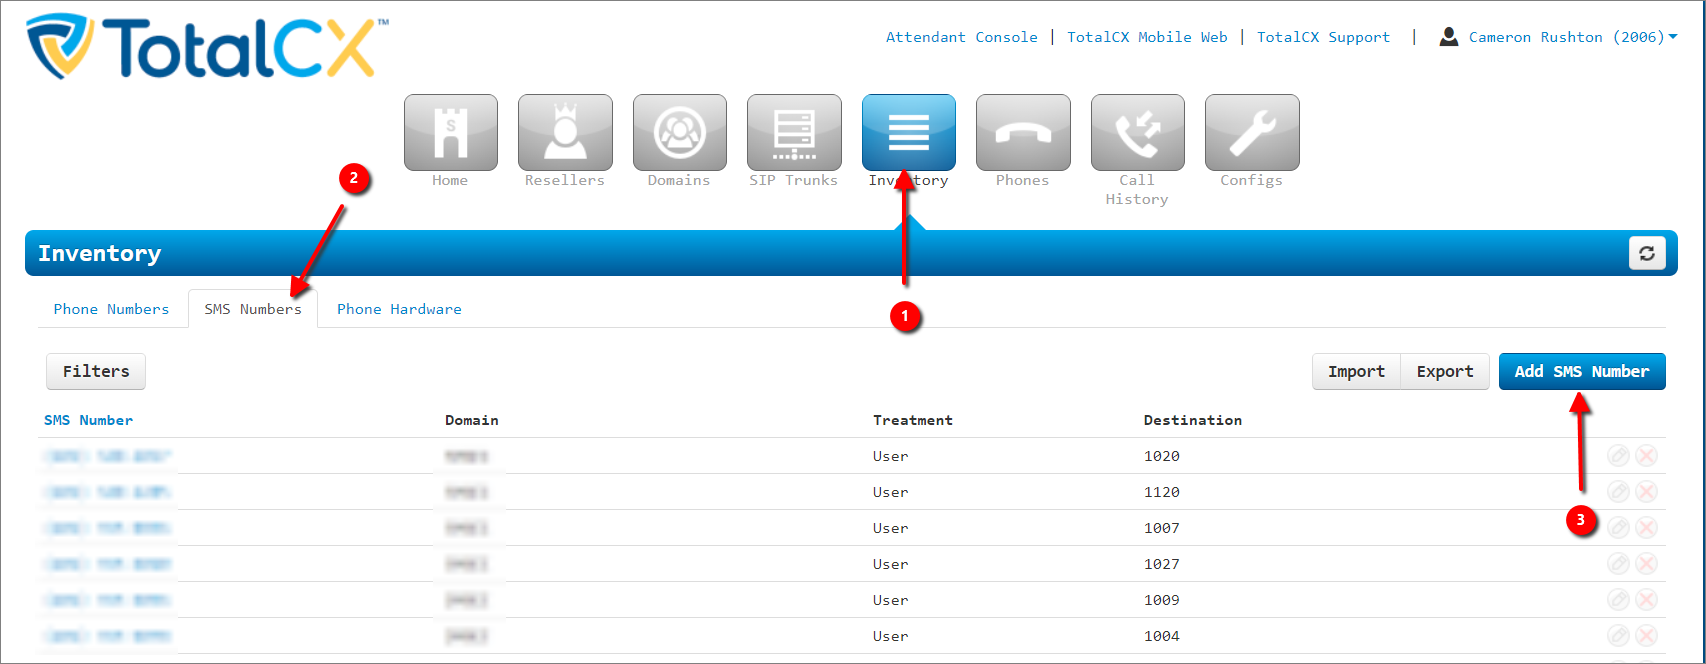
Task: Open the Home section icon
Action: [450, 133]
